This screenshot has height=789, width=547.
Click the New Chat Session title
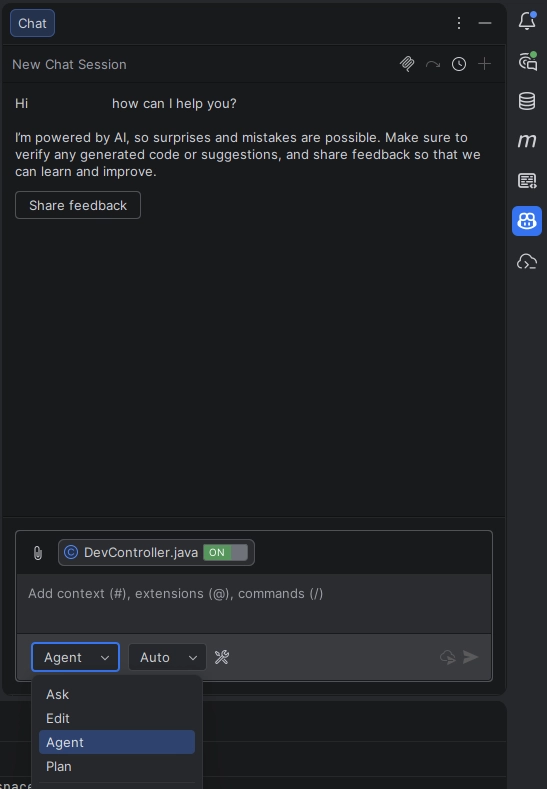pos(69,64)
